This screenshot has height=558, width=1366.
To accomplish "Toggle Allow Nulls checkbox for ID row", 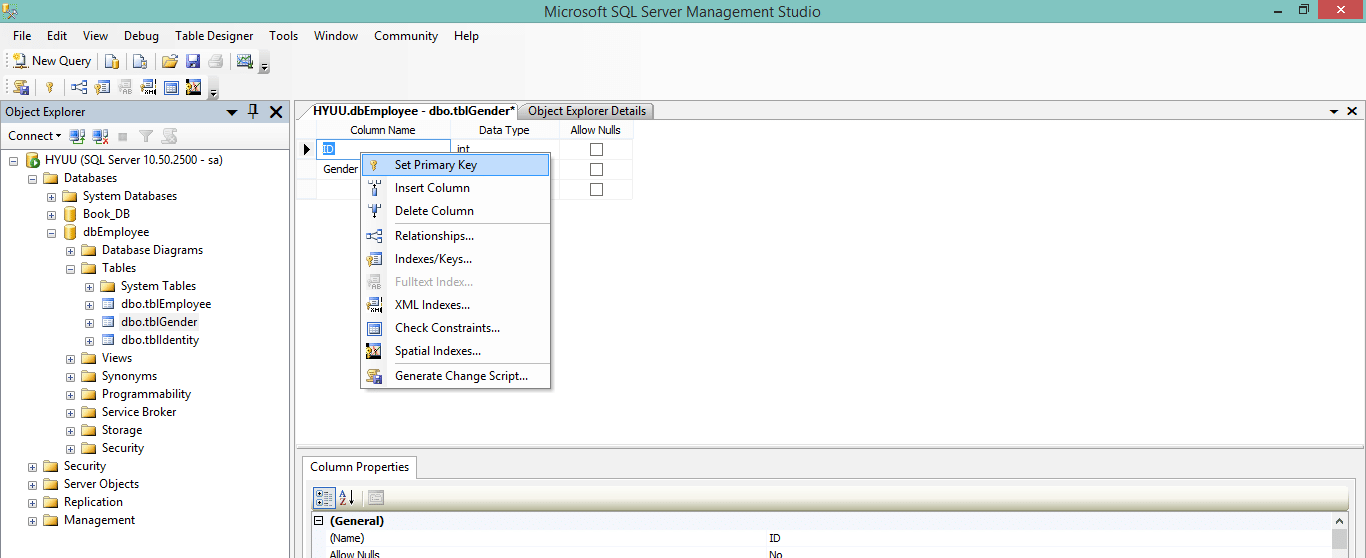I will (596, 150).
